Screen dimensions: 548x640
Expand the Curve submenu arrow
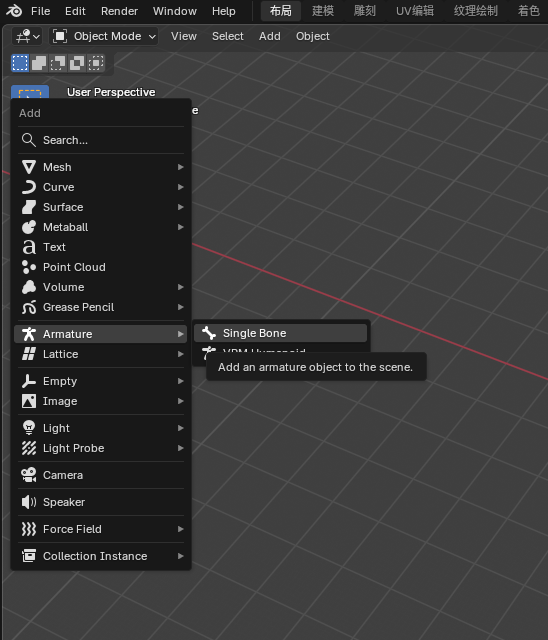(x=180, y=187)
